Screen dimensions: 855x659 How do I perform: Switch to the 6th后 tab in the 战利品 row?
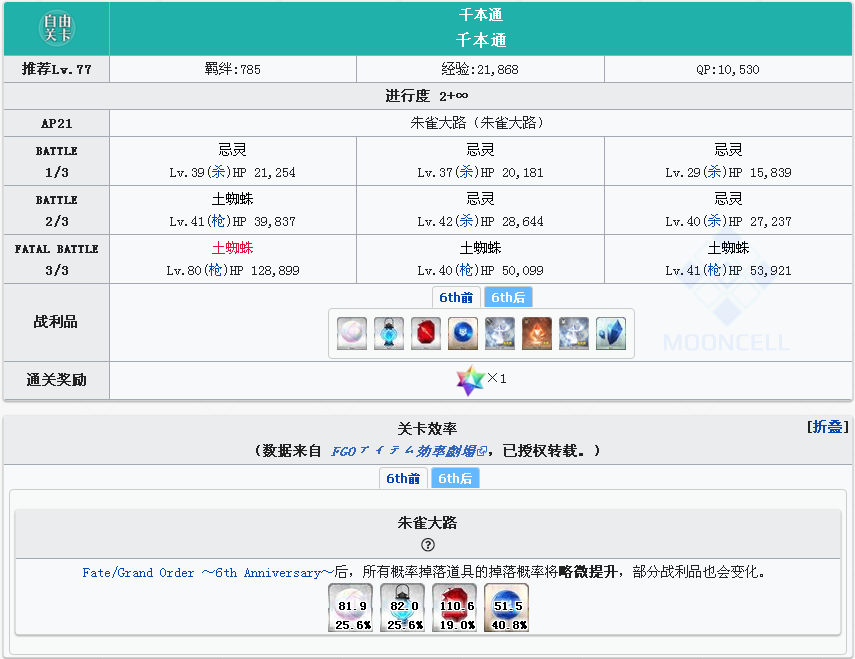point(508,298)
